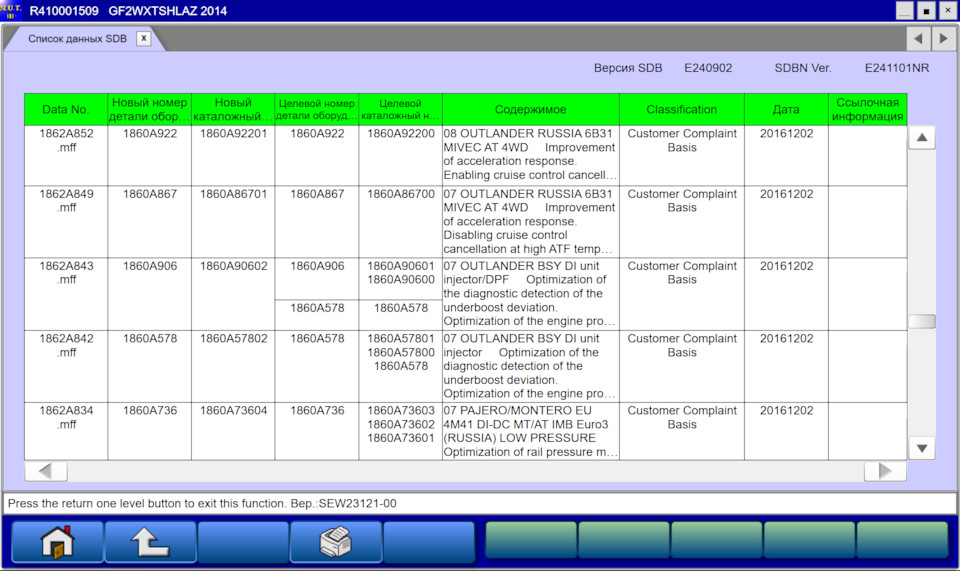Screen dimensions: 960x571
Task: Click the Data No. column header
Action: pos(66,110)
